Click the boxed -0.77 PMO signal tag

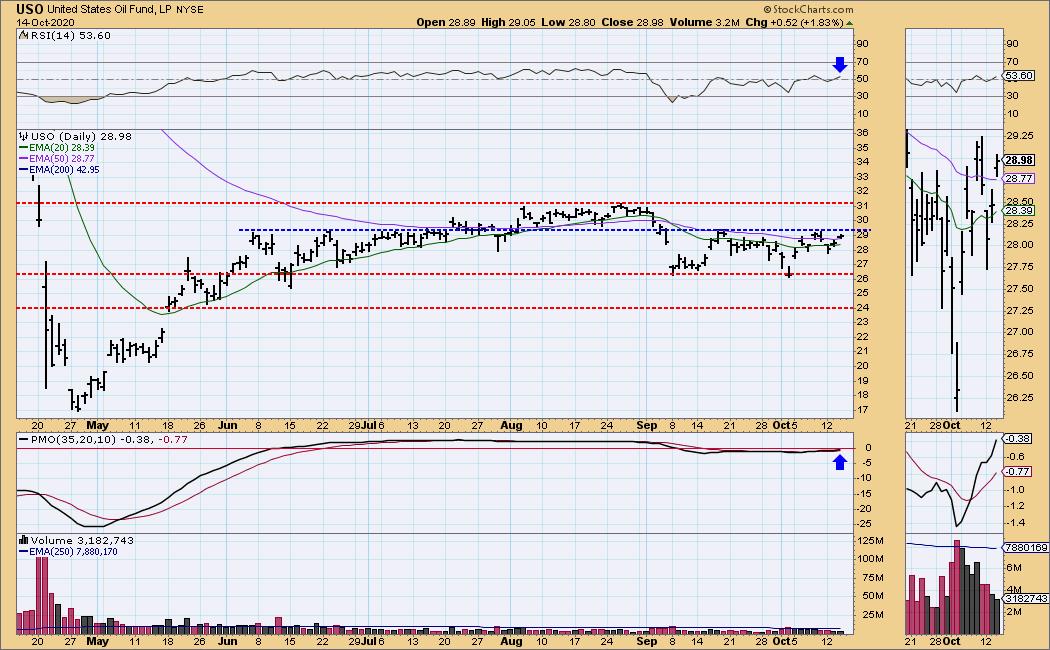1019,471
